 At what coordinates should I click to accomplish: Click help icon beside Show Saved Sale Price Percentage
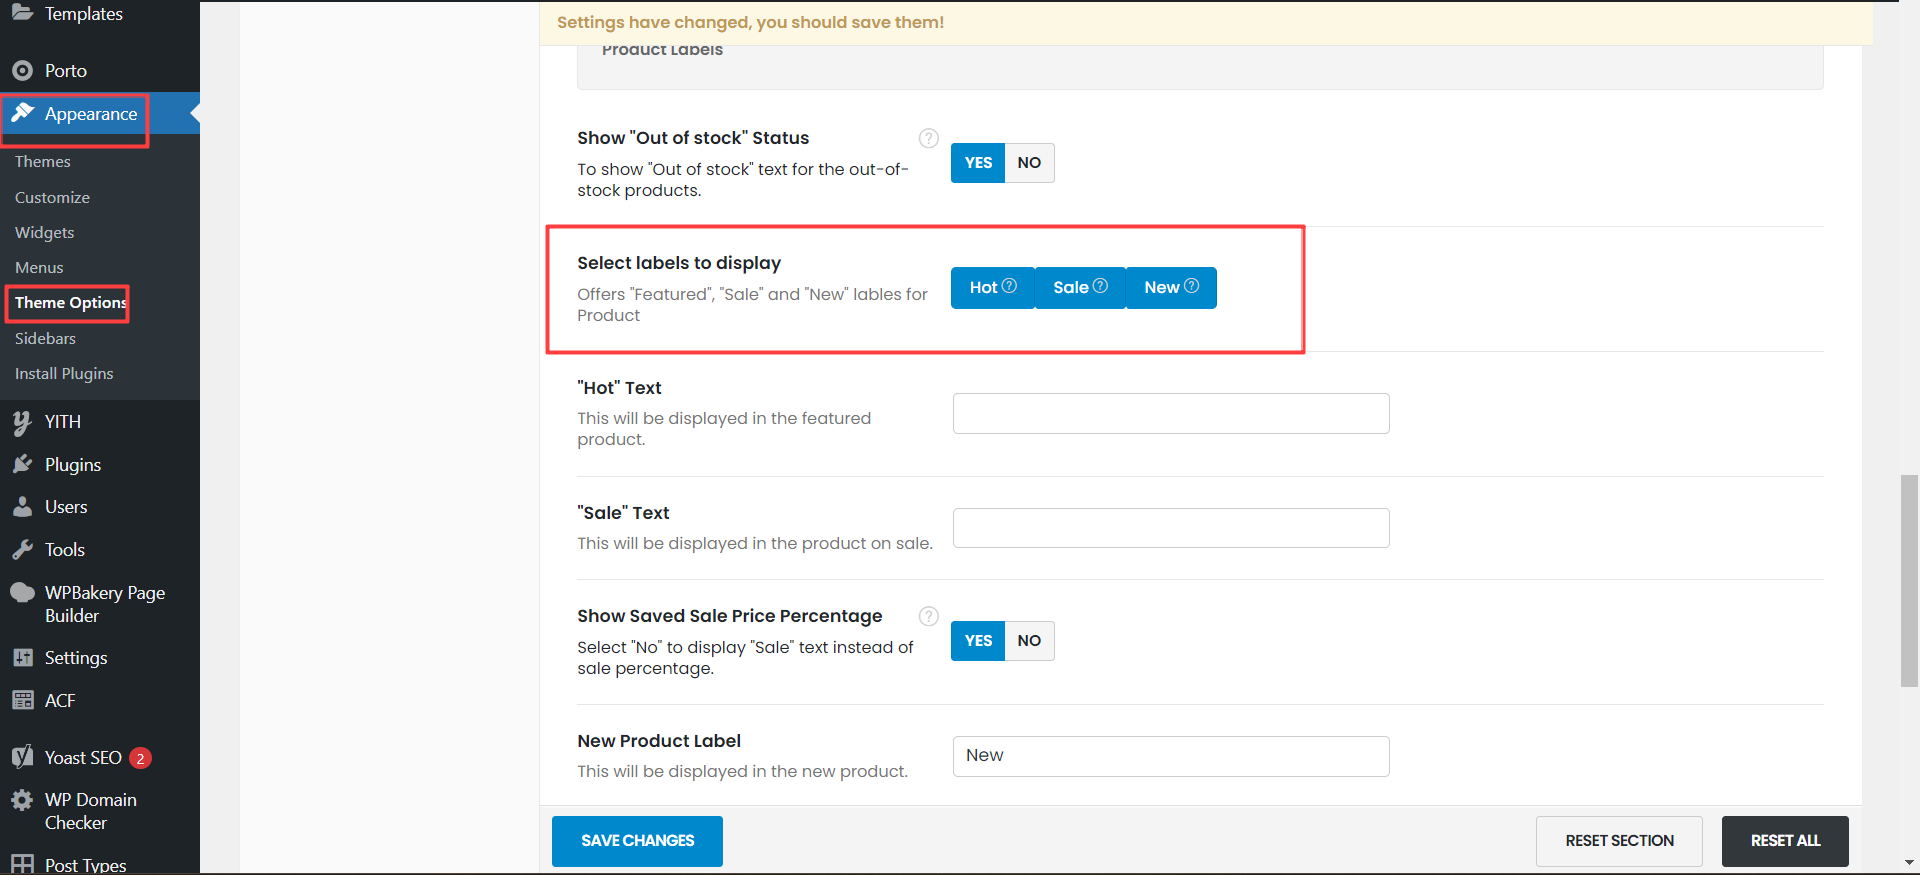(x=929, y=616)
